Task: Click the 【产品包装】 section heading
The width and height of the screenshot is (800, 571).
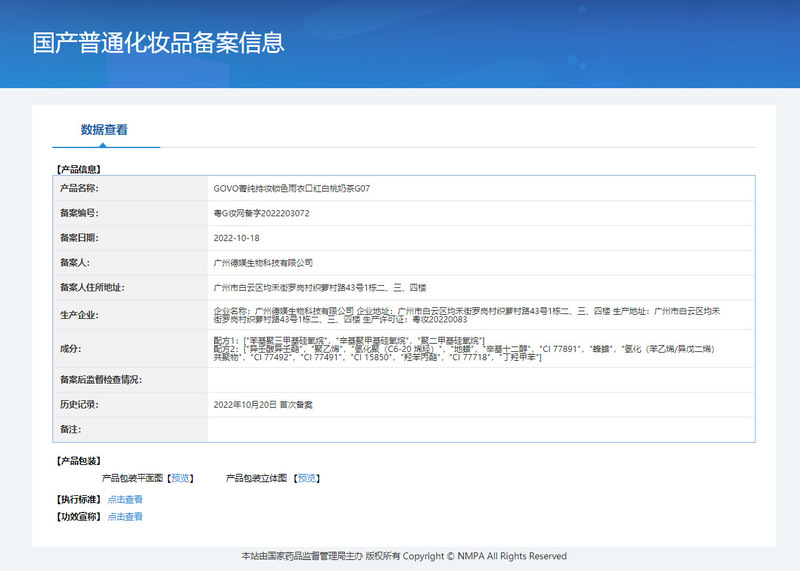Action: 78,461
